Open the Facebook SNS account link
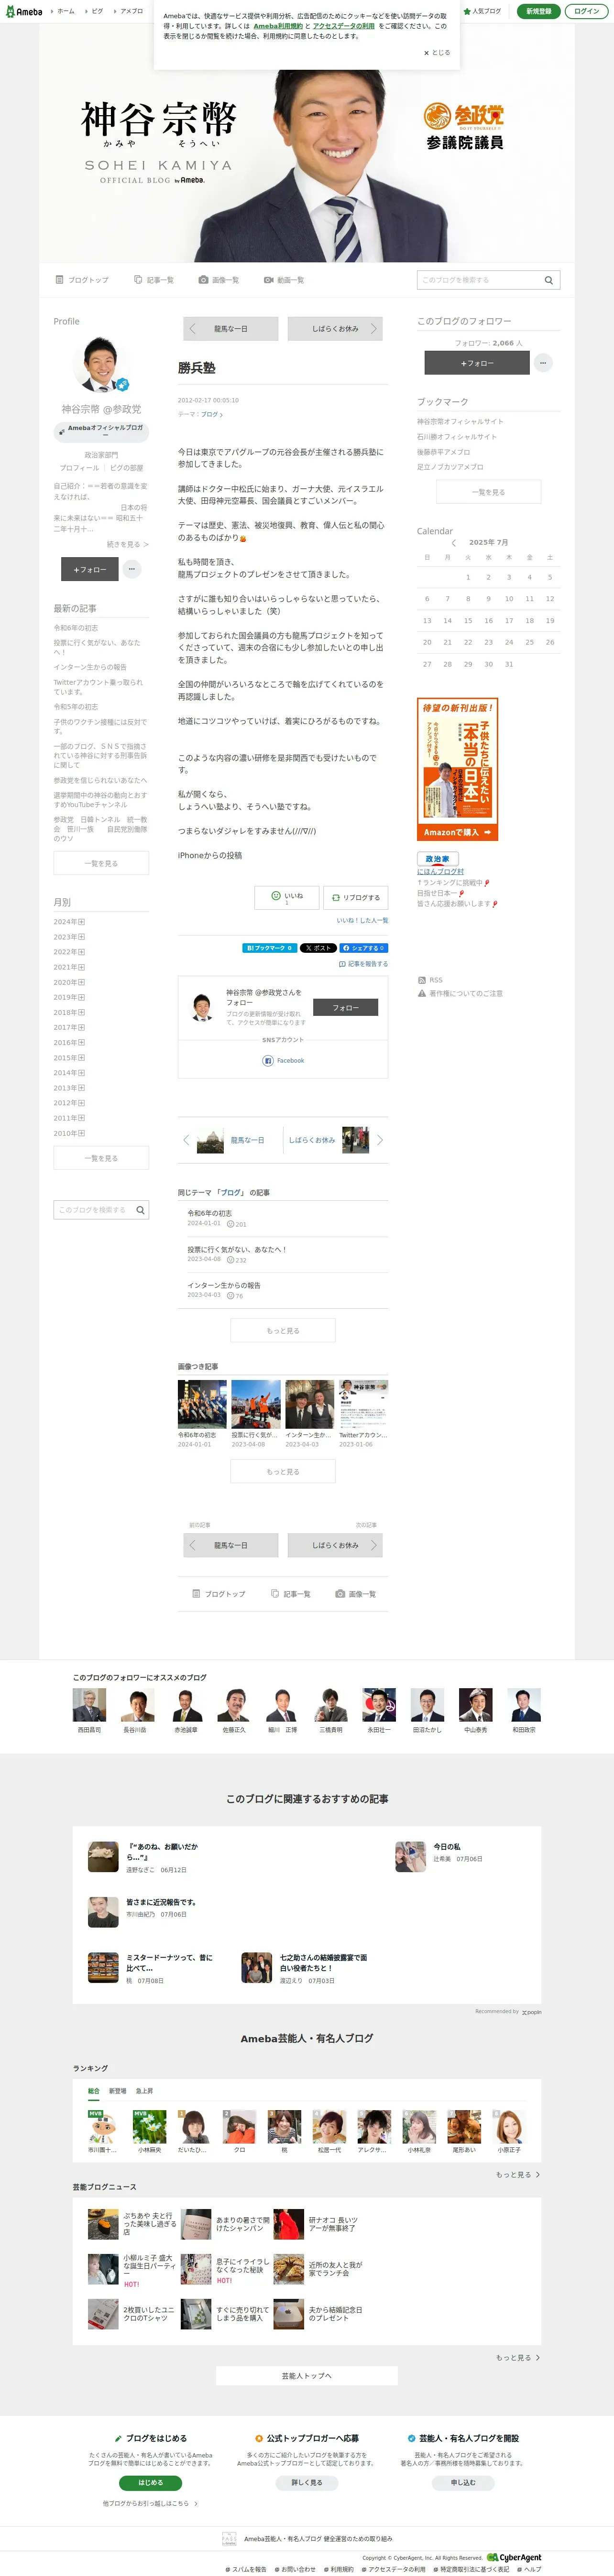Image resolution: width=614 pixels, height=2576 pixels. [x=283, y=1061]
